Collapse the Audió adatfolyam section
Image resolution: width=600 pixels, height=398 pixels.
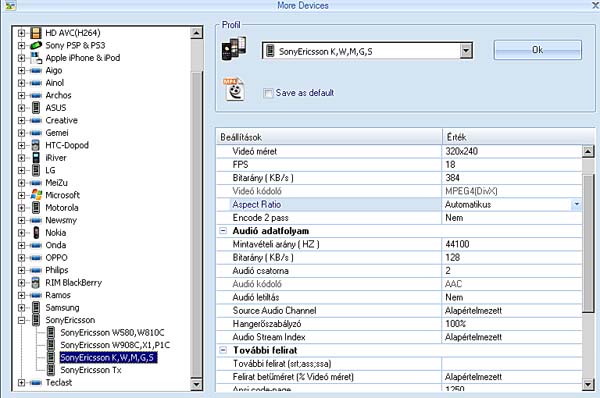pyautogui.click(x=223, y=231)
